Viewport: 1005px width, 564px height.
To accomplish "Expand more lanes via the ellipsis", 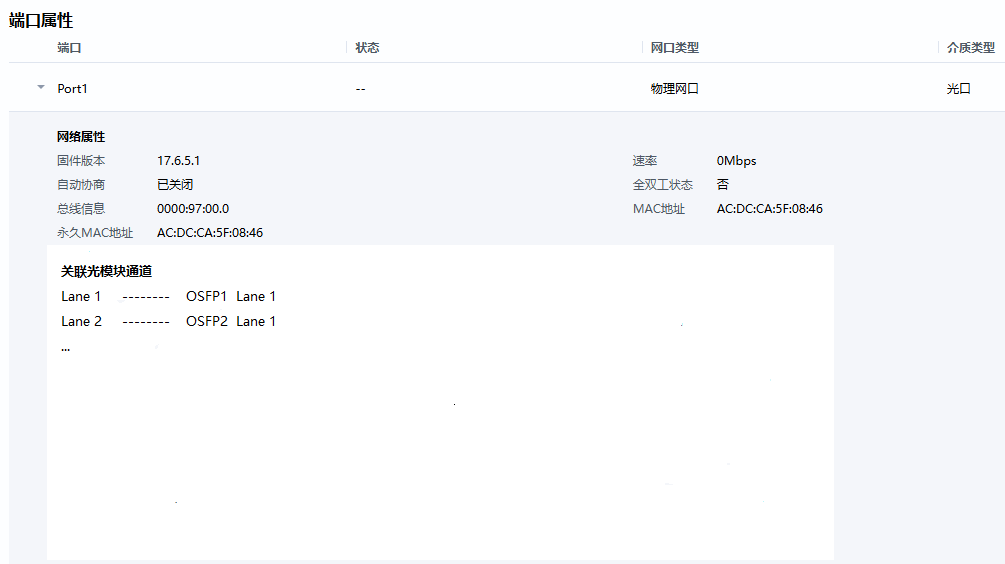I will (x=66, y=348).
